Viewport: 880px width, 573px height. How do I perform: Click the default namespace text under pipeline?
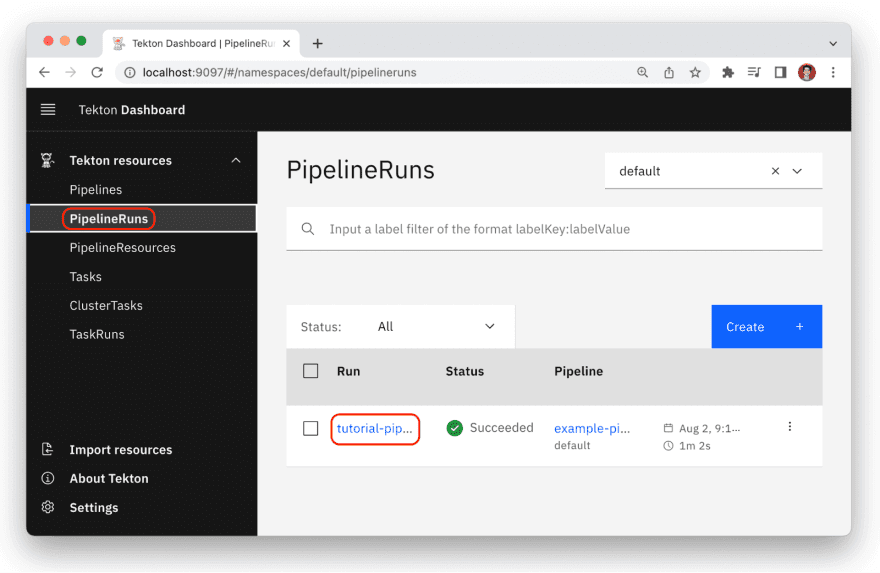[572, 446]
